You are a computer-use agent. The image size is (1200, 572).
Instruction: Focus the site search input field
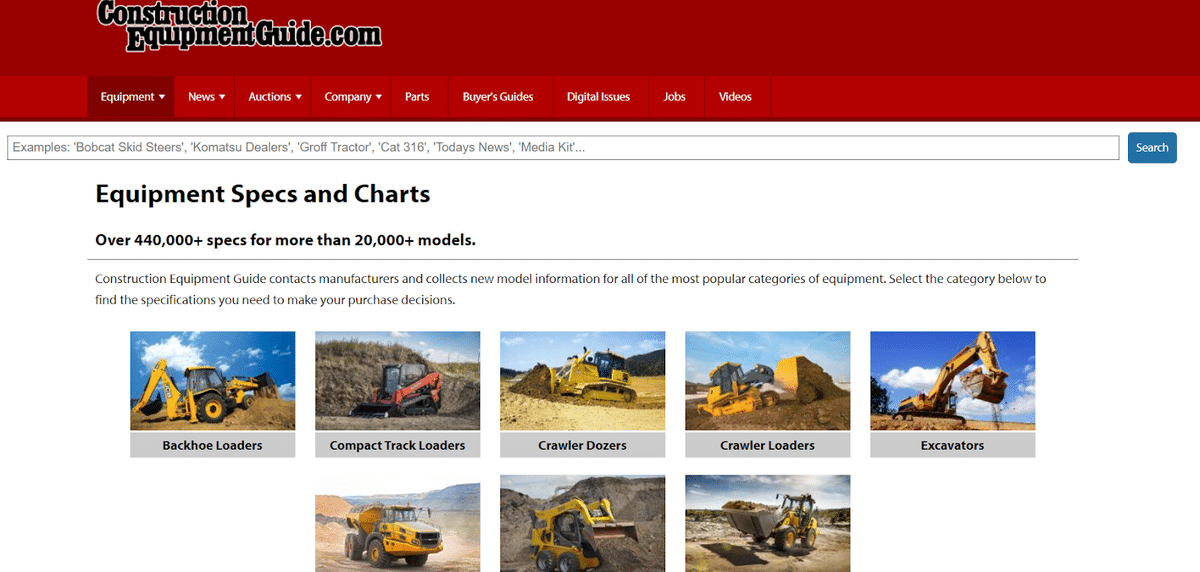pyautogui.click(x=562, y=148)
